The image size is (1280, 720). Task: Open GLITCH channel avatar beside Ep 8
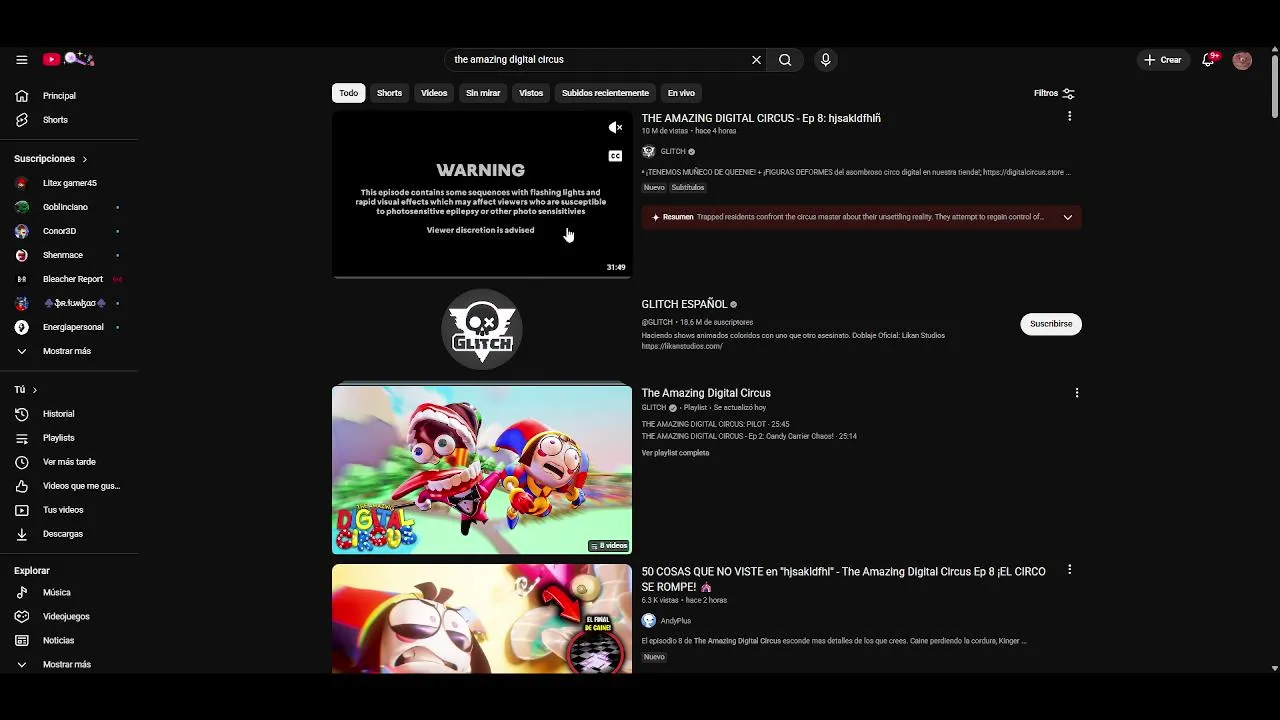coord(648,152)
